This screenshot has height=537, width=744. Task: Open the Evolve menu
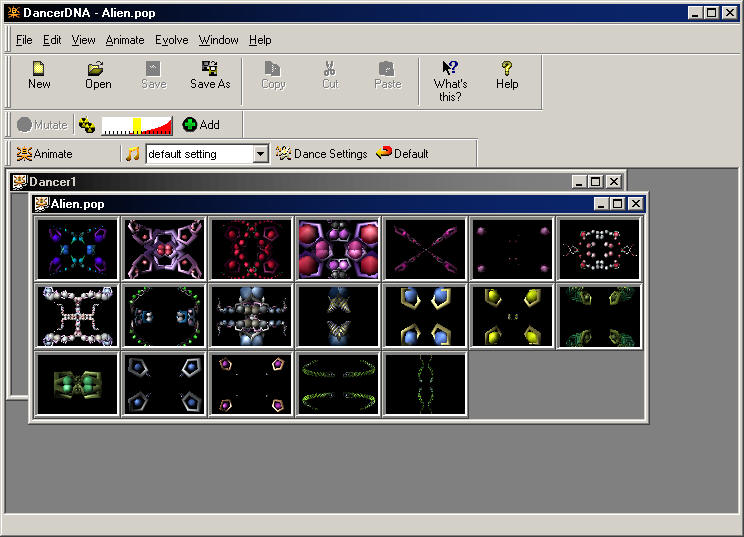pyautogui.click(x=171, y=40)
